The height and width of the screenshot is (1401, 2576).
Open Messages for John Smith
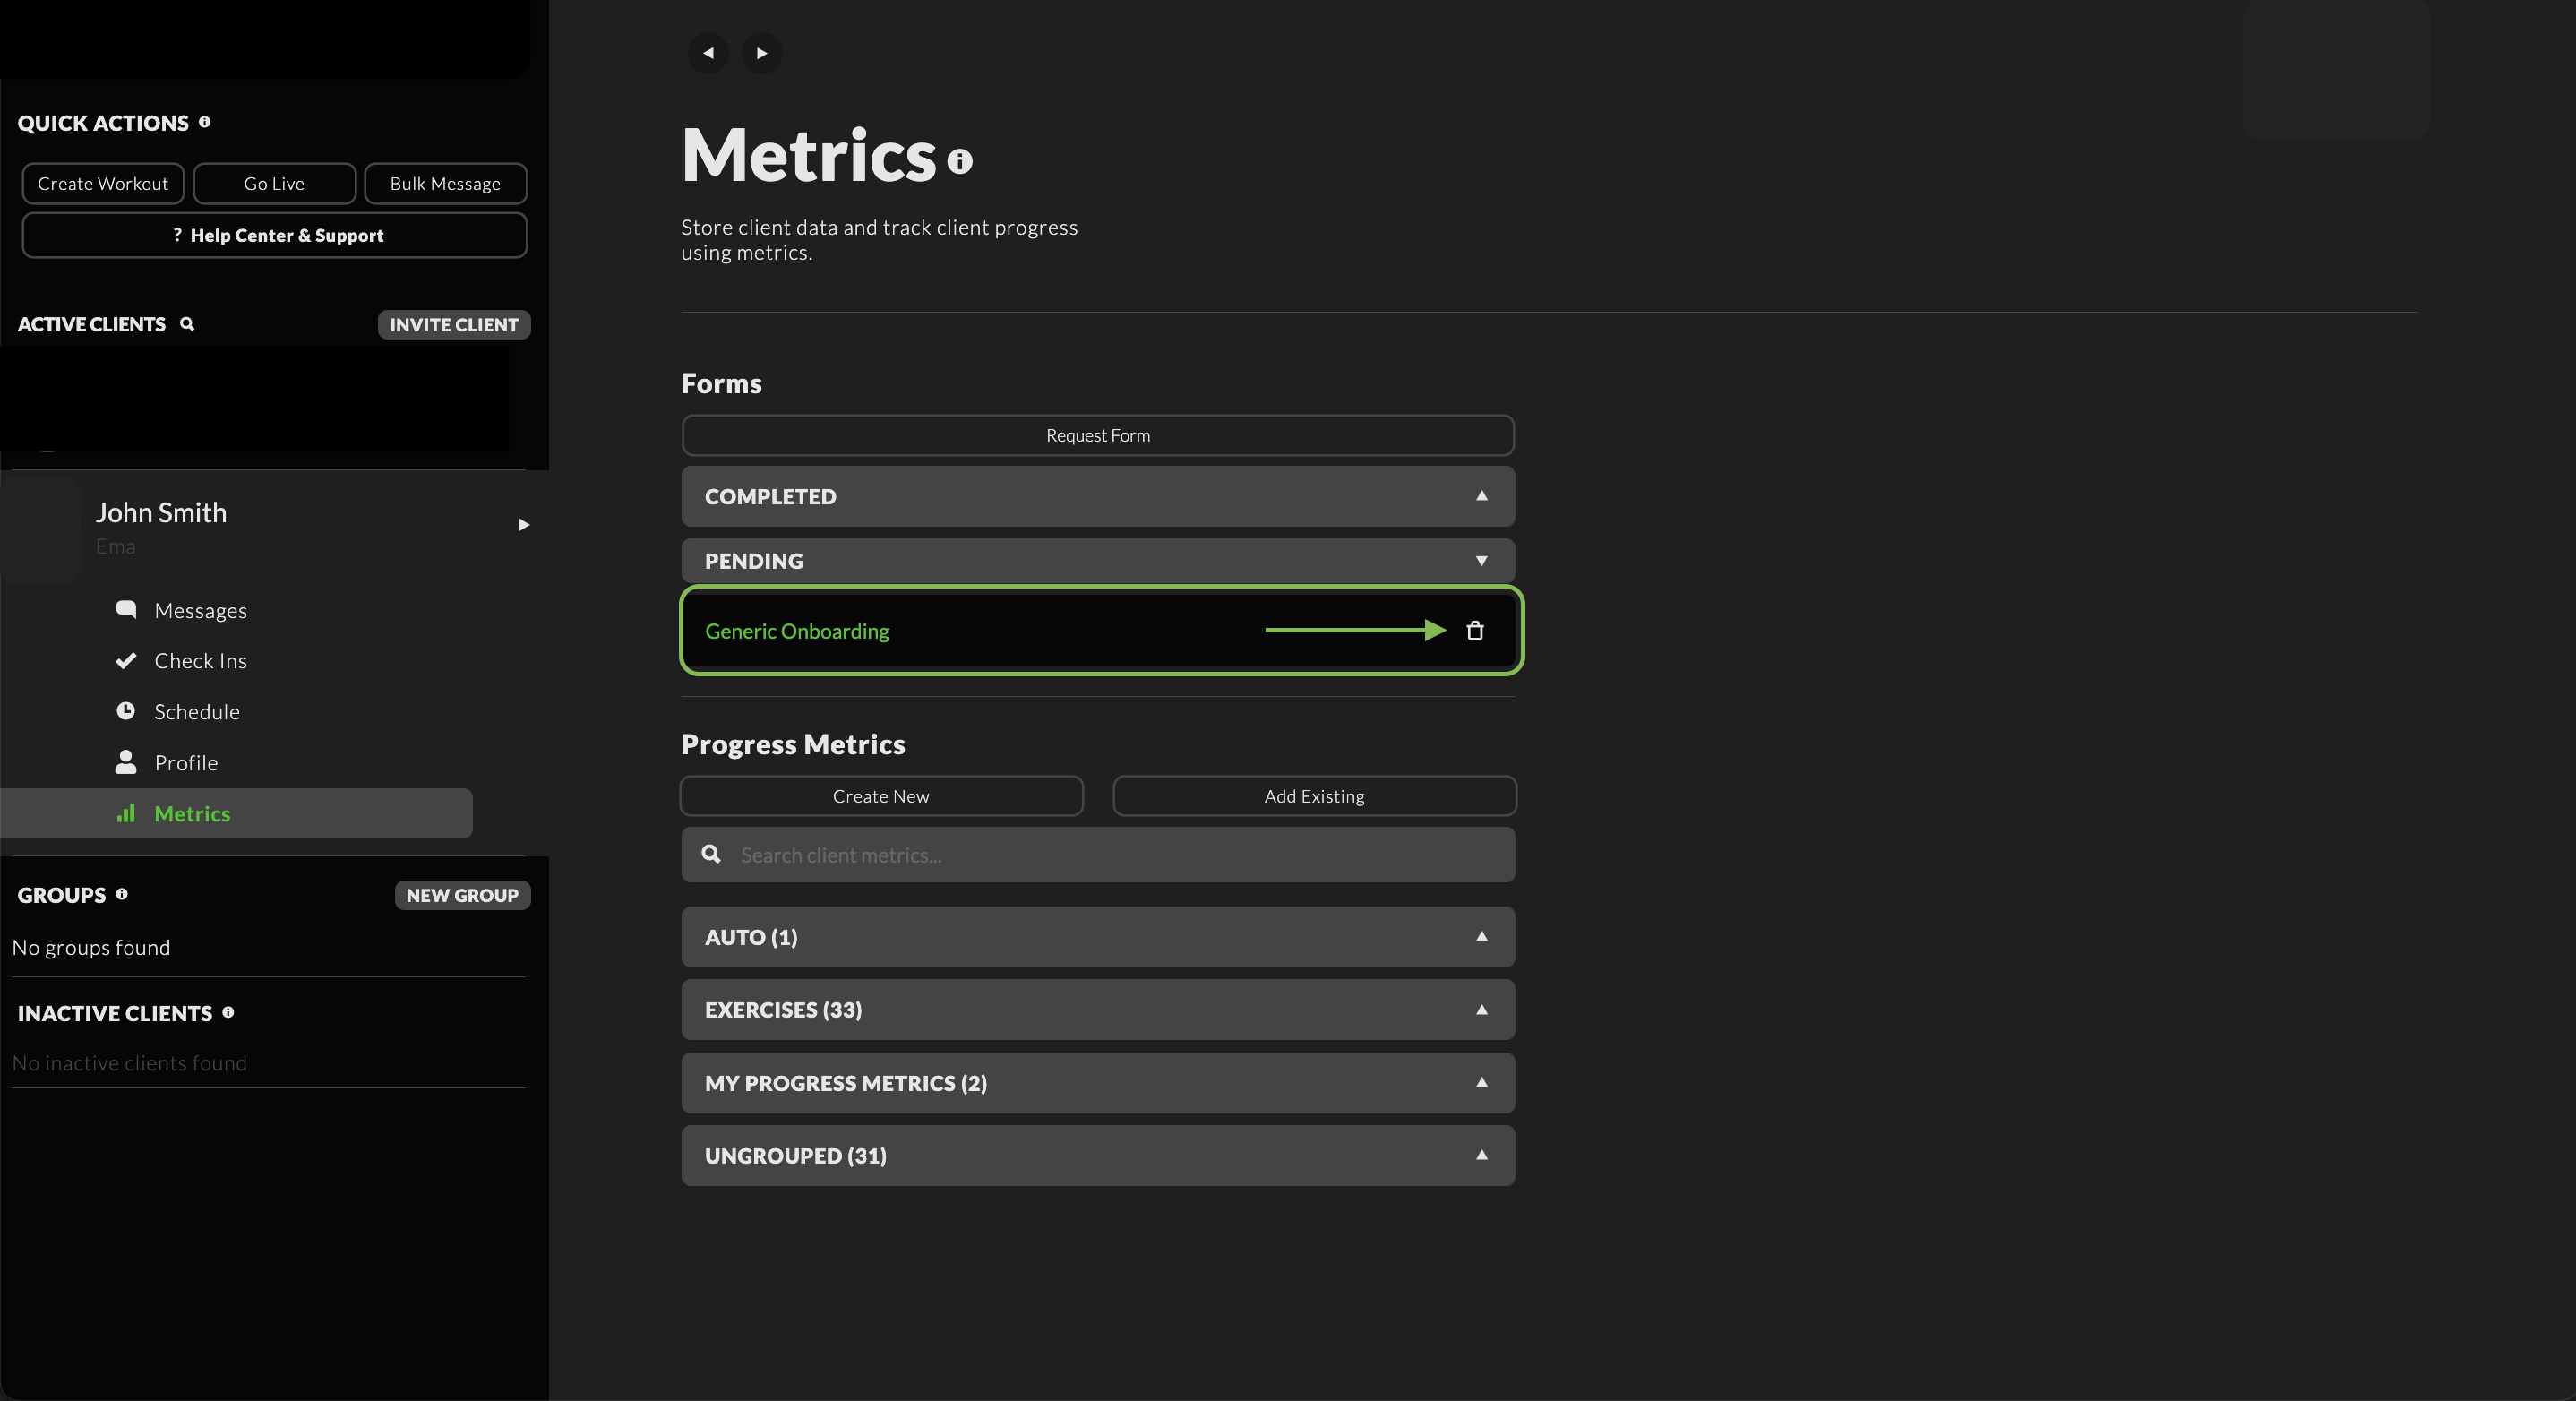(200, 610)
